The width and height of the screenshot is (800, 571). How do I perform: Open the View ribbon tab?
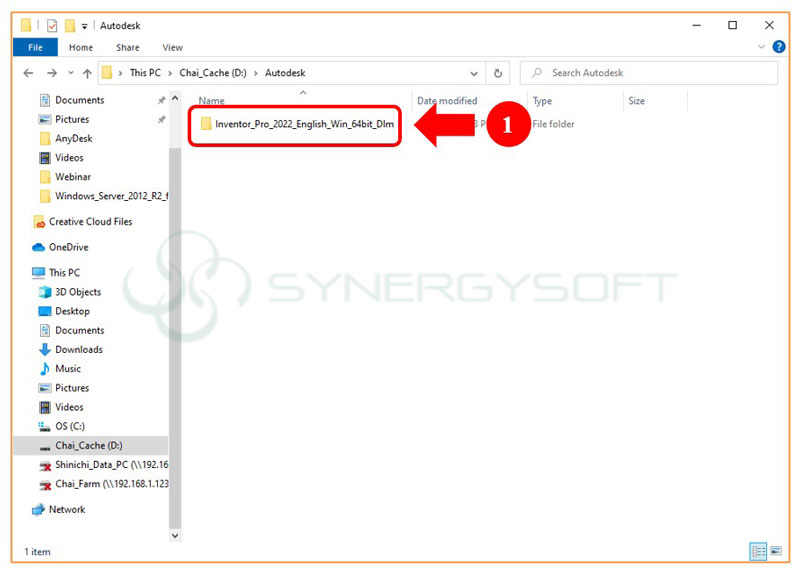[172, 47]
